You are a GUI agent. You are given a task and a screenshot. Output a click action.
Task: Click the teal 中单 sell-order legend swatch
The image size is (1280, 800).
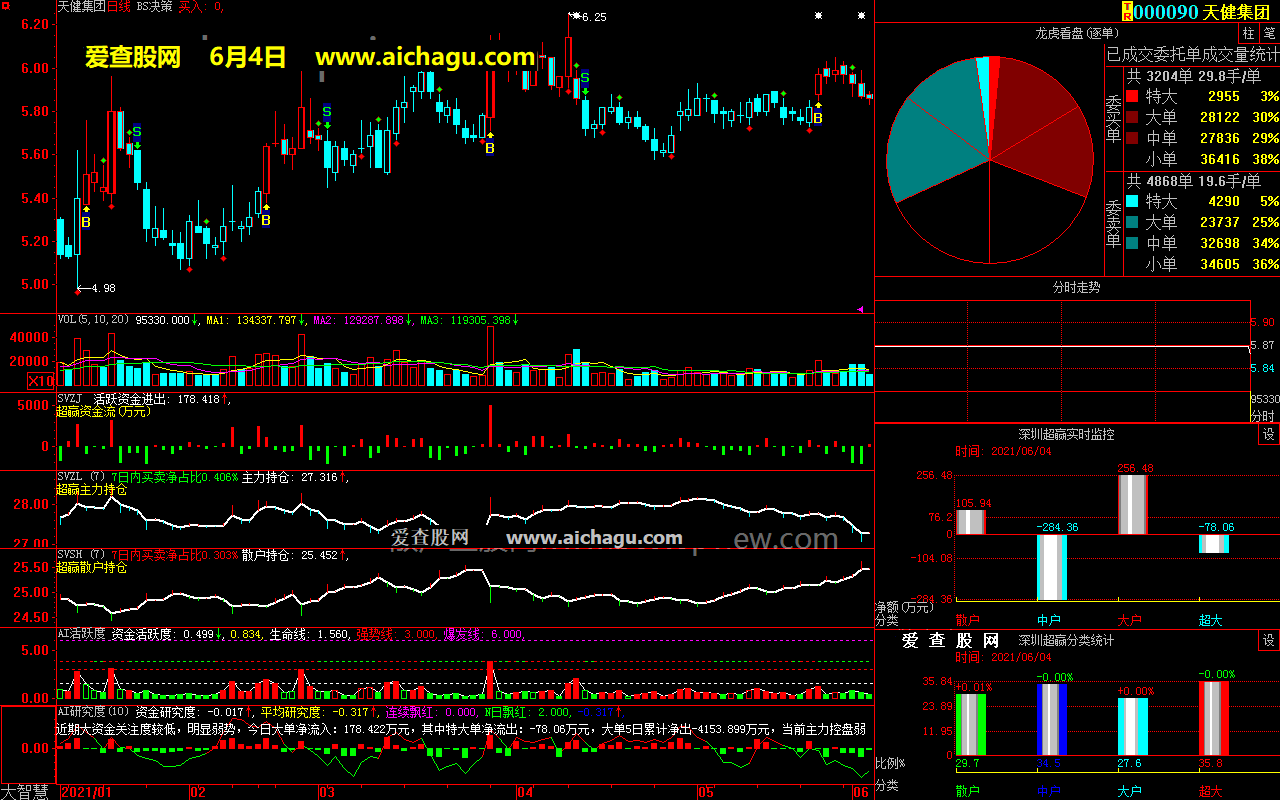click(x=1132, y=243)
